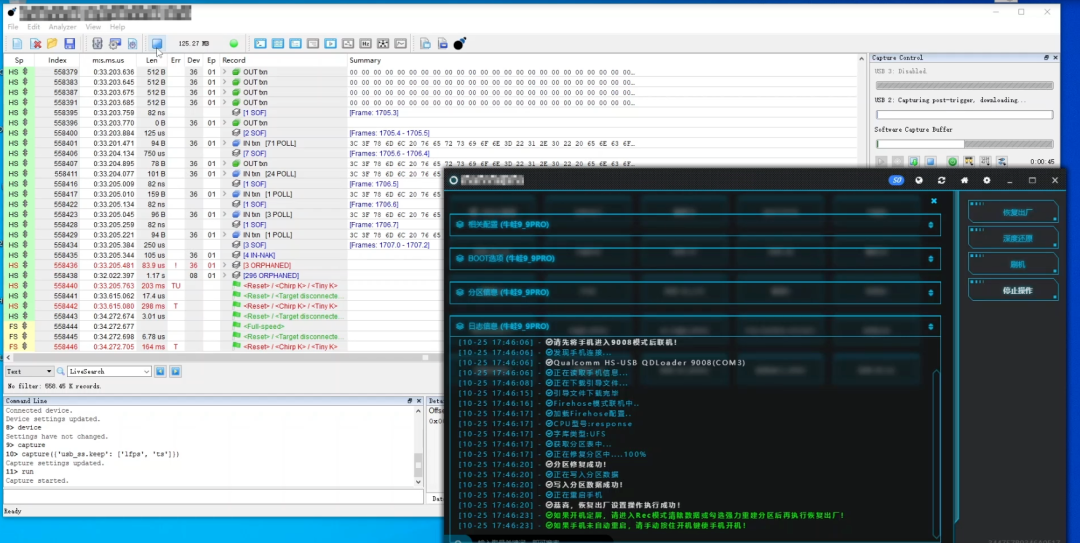This screenshot has width=1080, height=543.
Task: Click the 刷机 button
Action: pos(1012,265)
